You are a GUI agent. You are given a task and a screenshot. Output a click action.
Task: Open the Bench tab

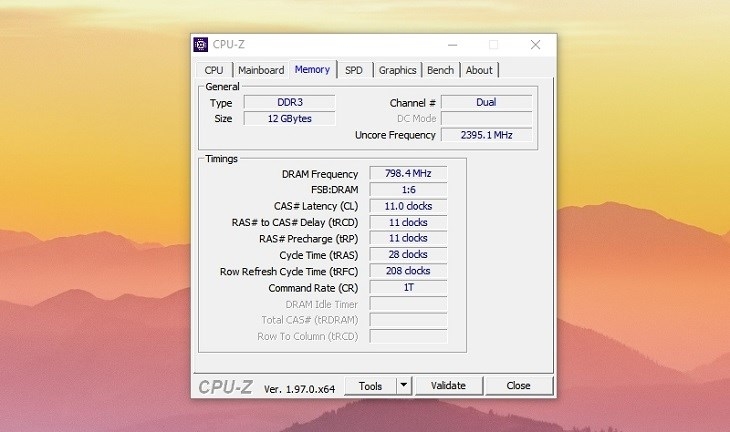pos(440,70)
